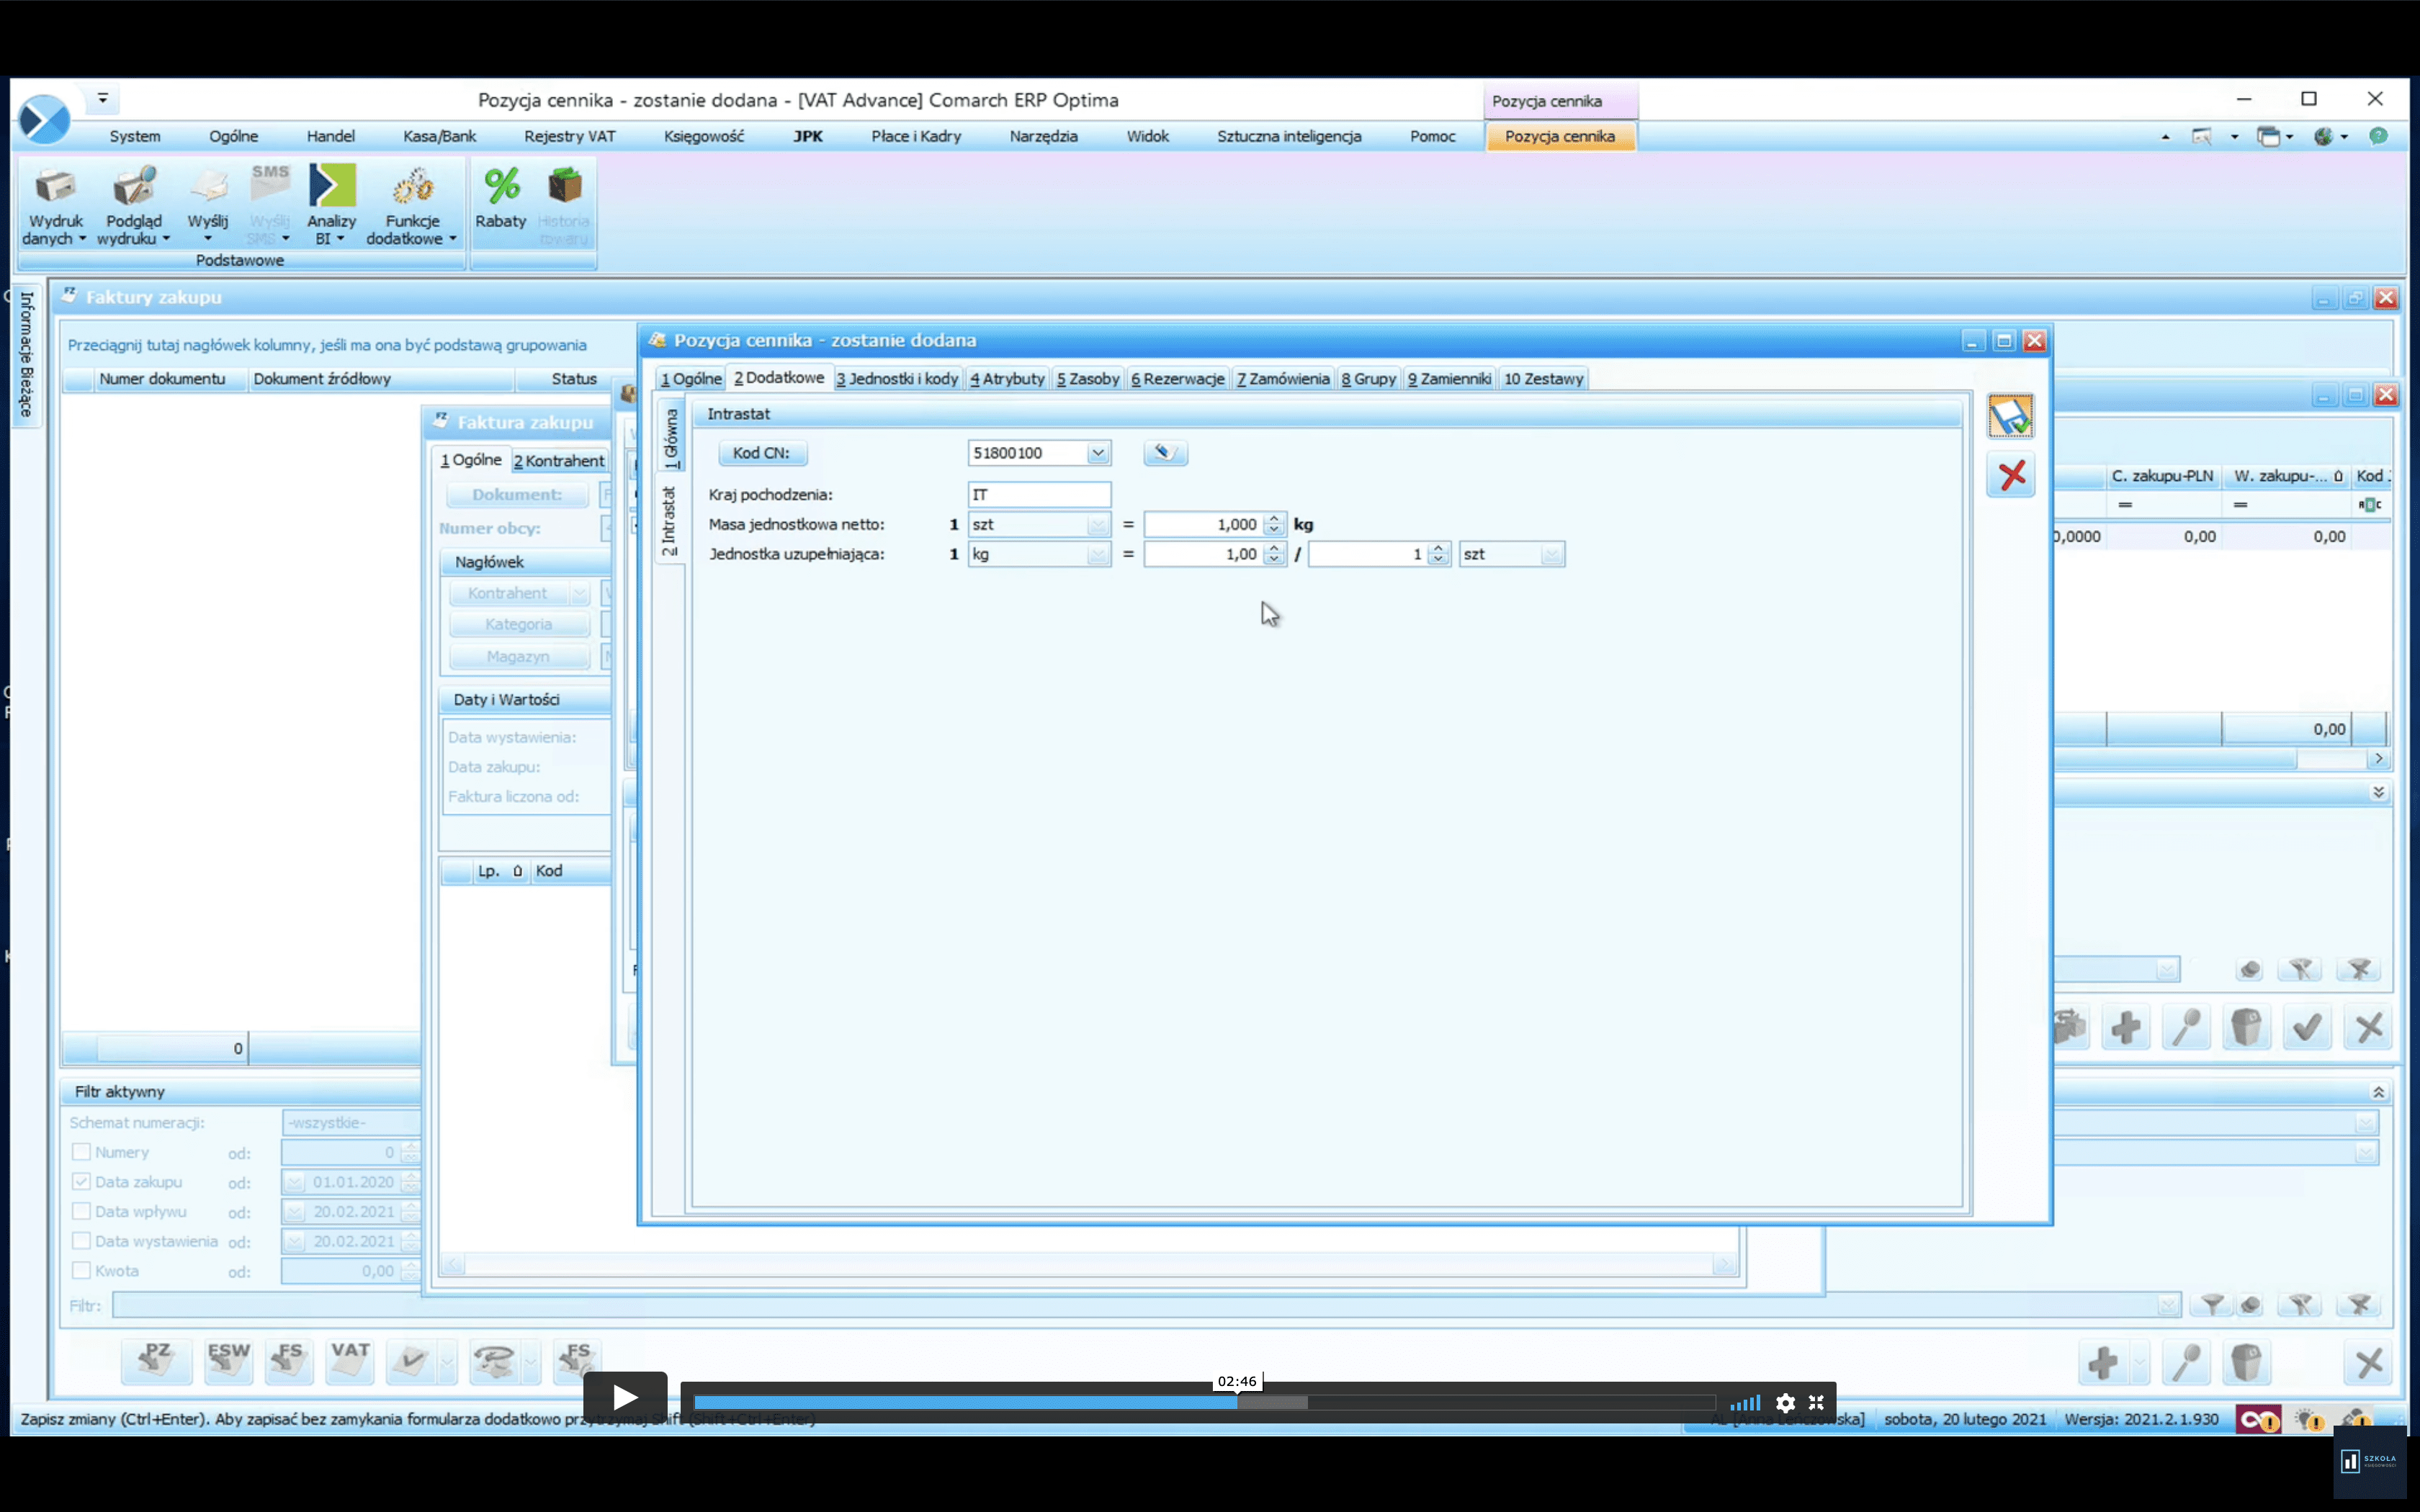Click the Rabaty percent icon
This screenshot has height=1512, width=2420.
tap(501, 199)
